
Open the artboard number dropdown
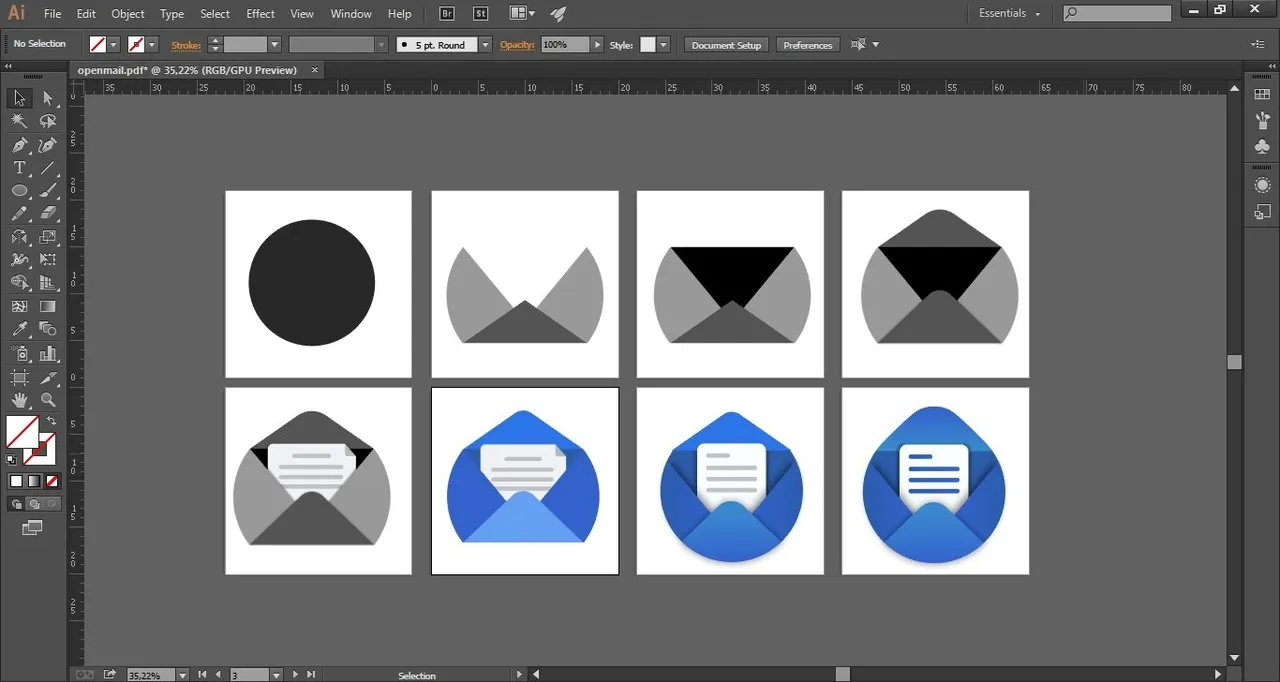(x=276, y=675)
